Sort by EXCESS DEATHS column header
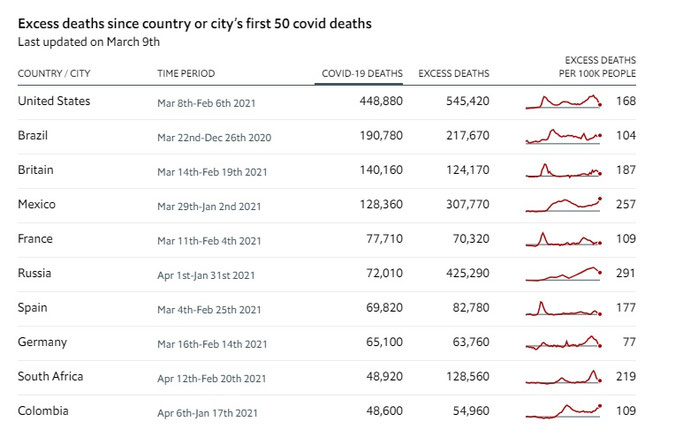Screen dimensions: 683x429 pyautogui.click(x=453, y=74)
